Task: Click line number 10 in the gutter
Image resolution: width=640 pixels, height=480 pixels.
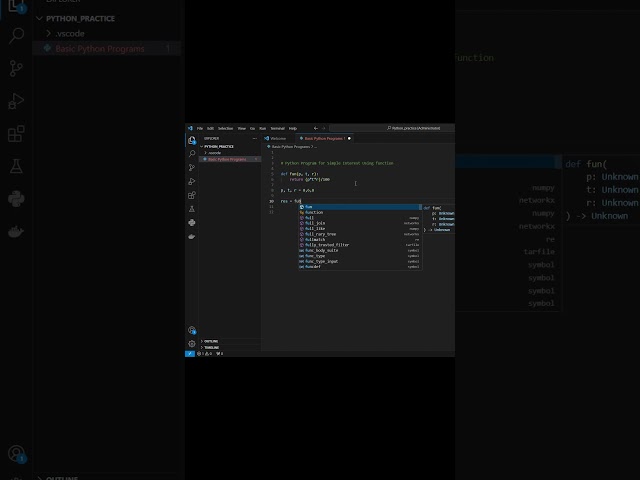Action: (x=271, y=201)
